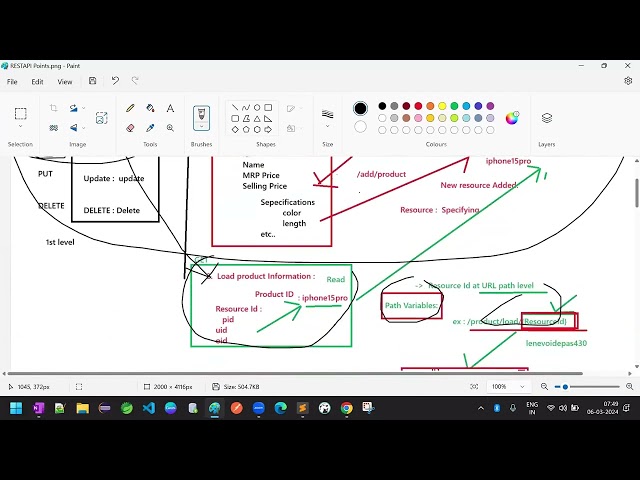
Task: Click the horizontal canvas scrollbar
Action: pos(295,373)
